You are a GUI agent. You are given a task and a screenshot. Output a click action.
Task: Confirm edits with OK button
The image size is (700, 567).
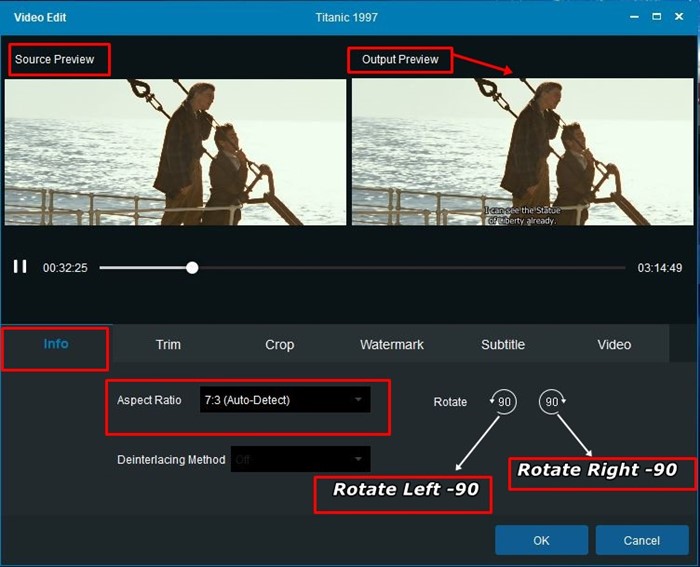tap(541, 540)
